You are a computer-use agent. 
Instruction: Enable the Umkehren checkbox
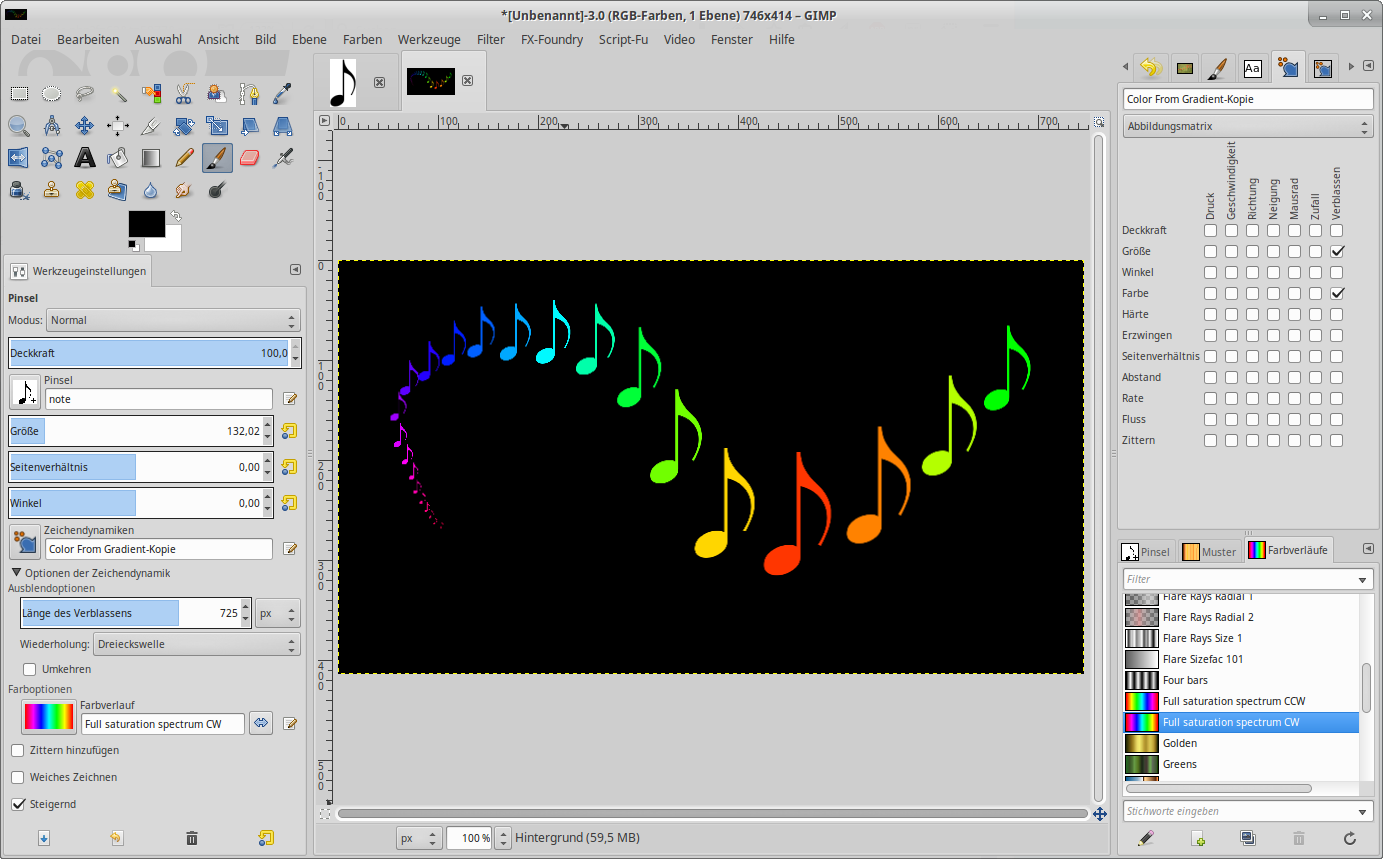(x=30, y=669)
